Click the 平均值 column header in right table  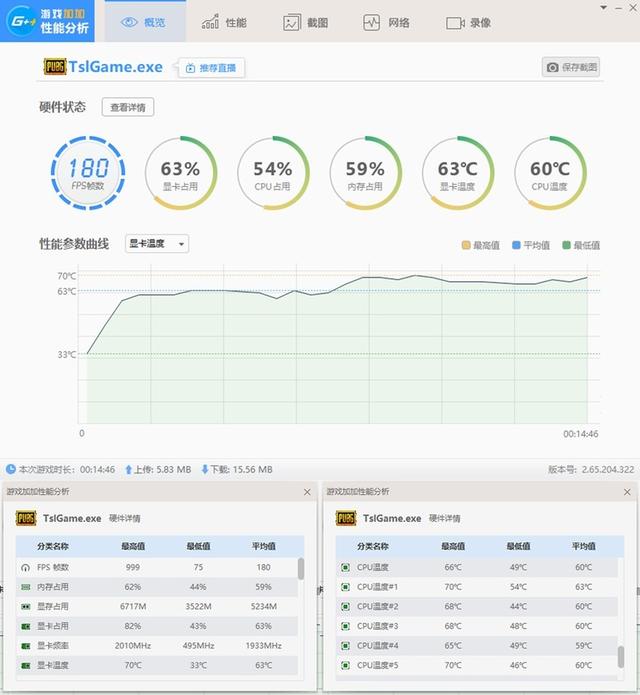pos(584,546)
